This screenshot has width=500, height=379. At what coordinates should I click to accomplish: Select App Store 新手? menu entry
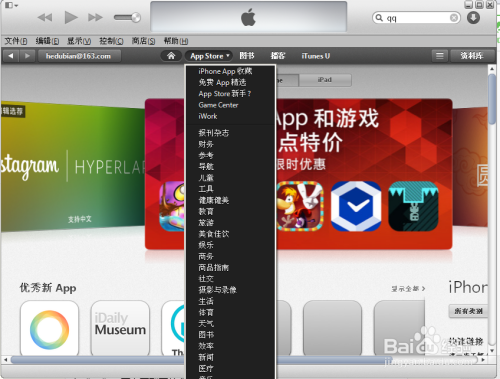pyautogui.click(x=225, y=94)
